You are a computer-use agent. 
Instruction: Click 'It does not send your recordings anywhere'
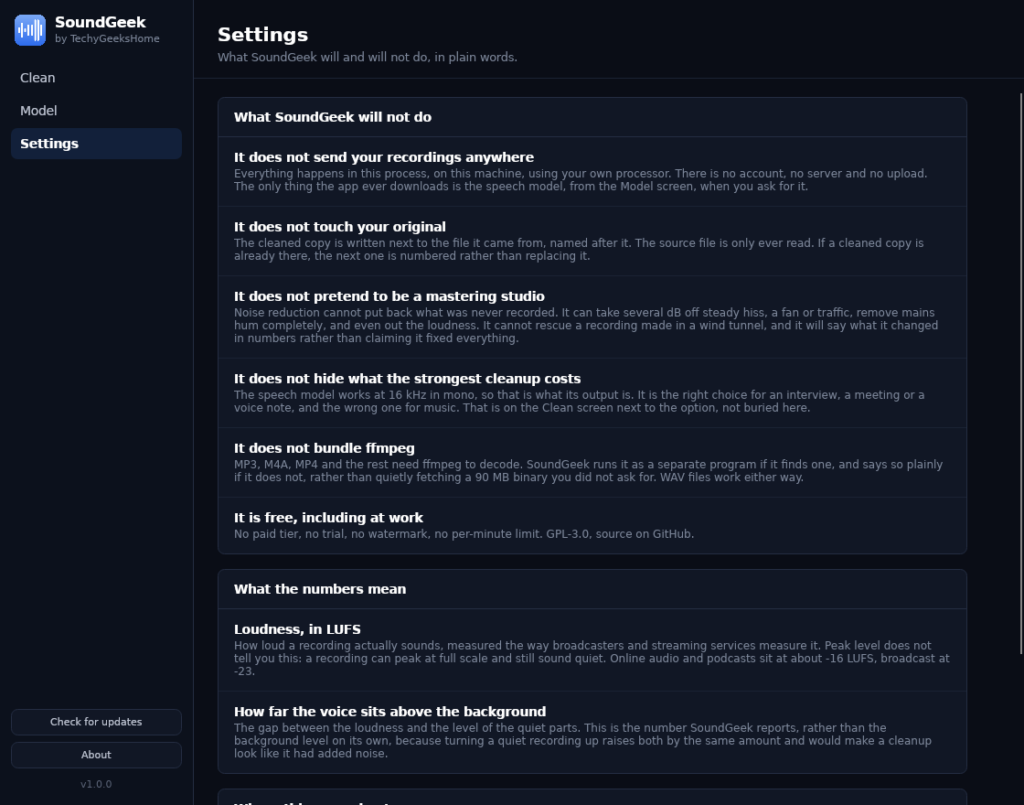[x=383, y=157]
